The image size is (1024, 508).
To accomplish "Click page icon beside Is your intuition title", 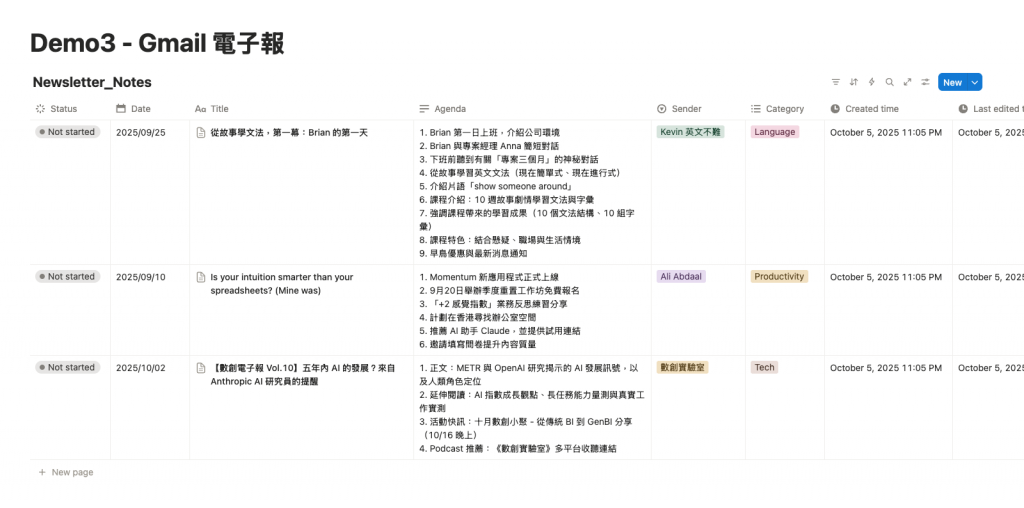I will (x=201, y=277).
